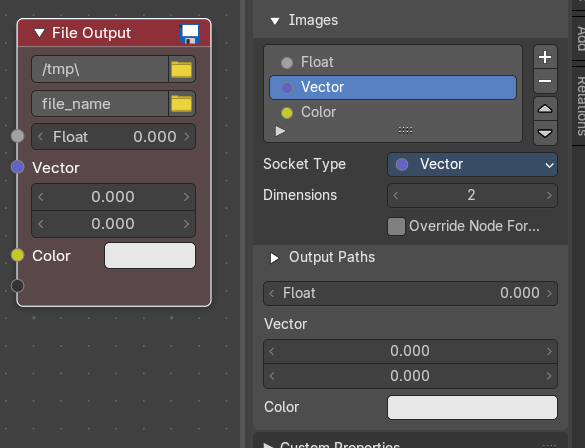Click the Dimensions value field showing 2
585x448 pixels.
pos(472,195)
